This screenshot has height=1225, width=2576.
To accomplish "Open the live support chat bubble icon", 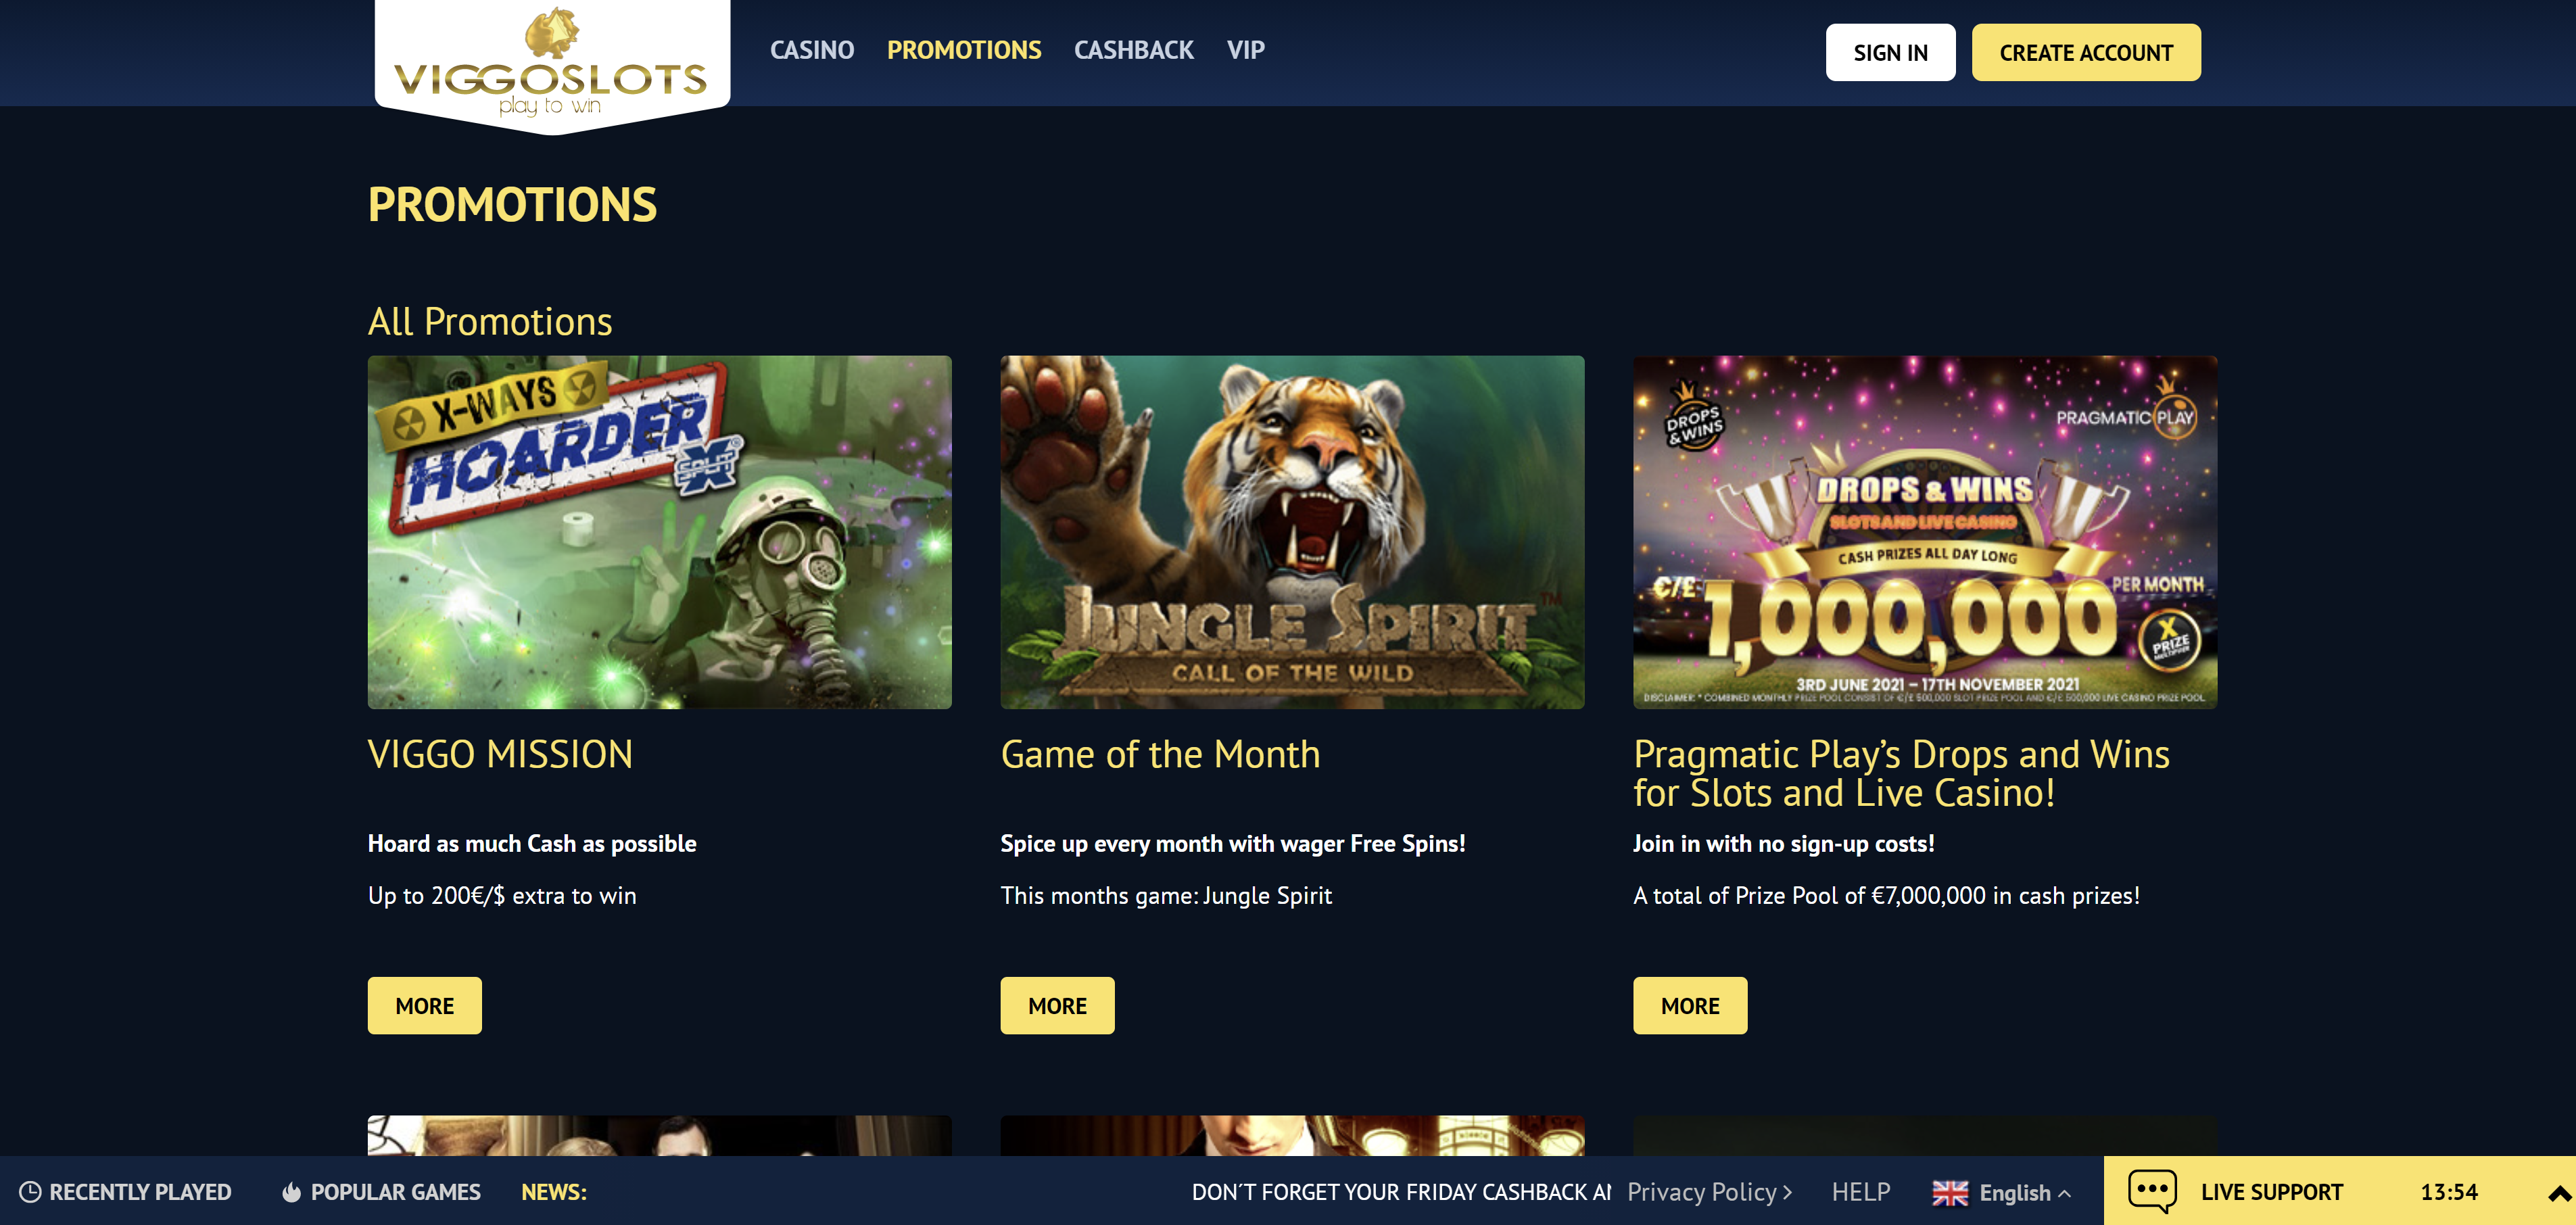I will (2152, 1191).
